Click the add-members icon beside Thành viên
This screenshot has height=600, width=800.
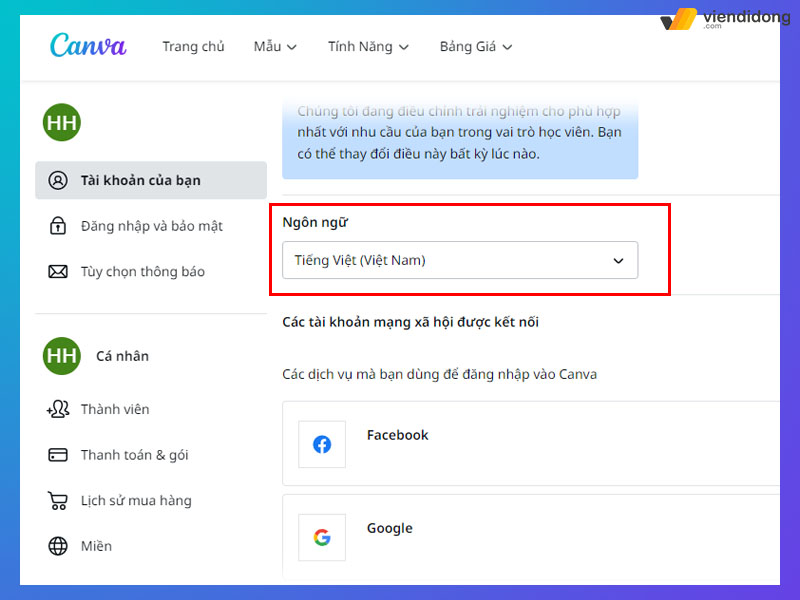pyautogui.click(x=58, y=409)
